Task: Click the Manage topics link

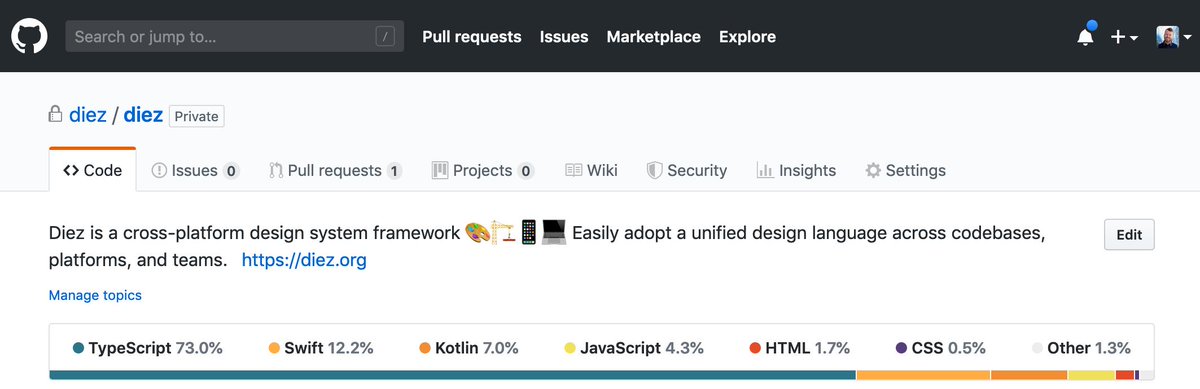Action: 95,295
